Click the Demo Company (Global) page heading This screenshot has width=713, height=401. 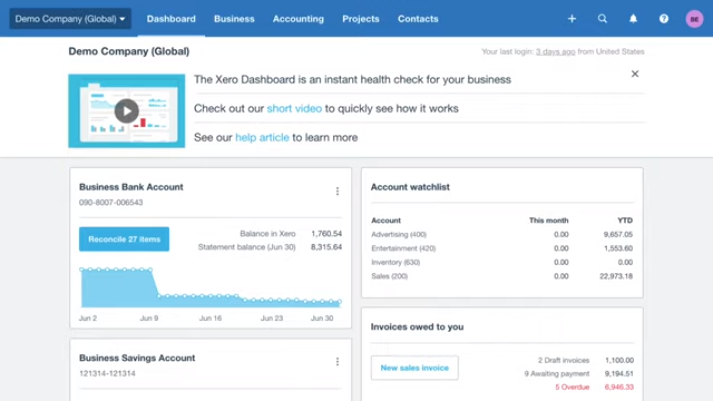point(129,51)
